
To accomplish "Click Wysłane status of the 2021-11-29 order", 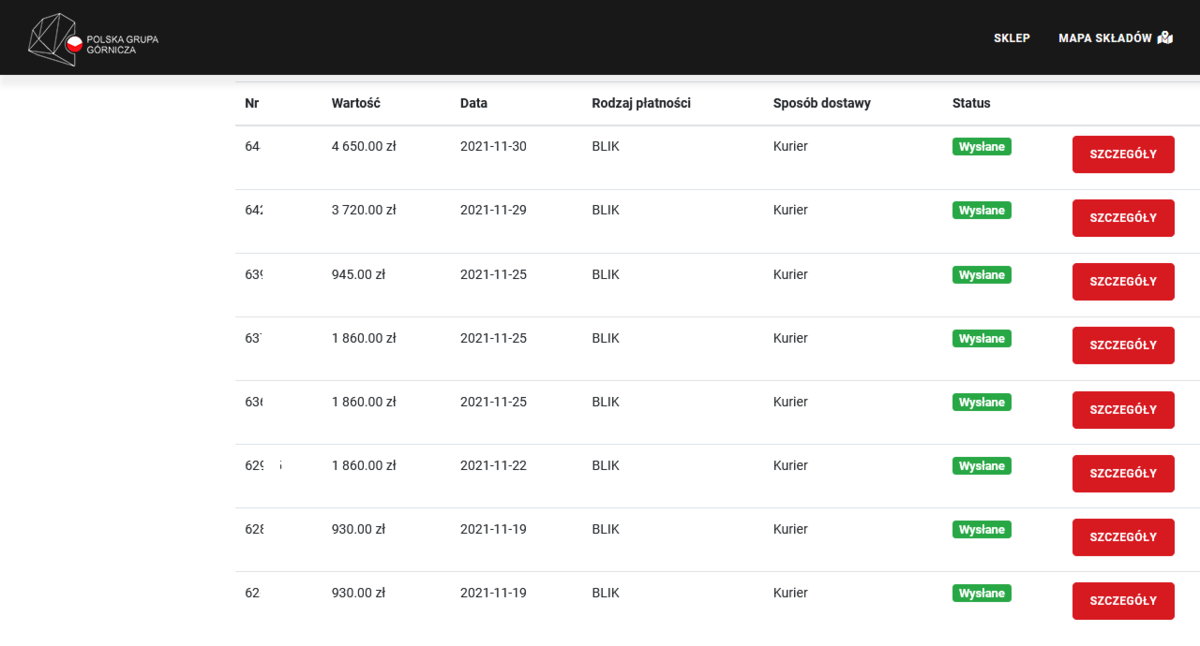I will 981,211.
